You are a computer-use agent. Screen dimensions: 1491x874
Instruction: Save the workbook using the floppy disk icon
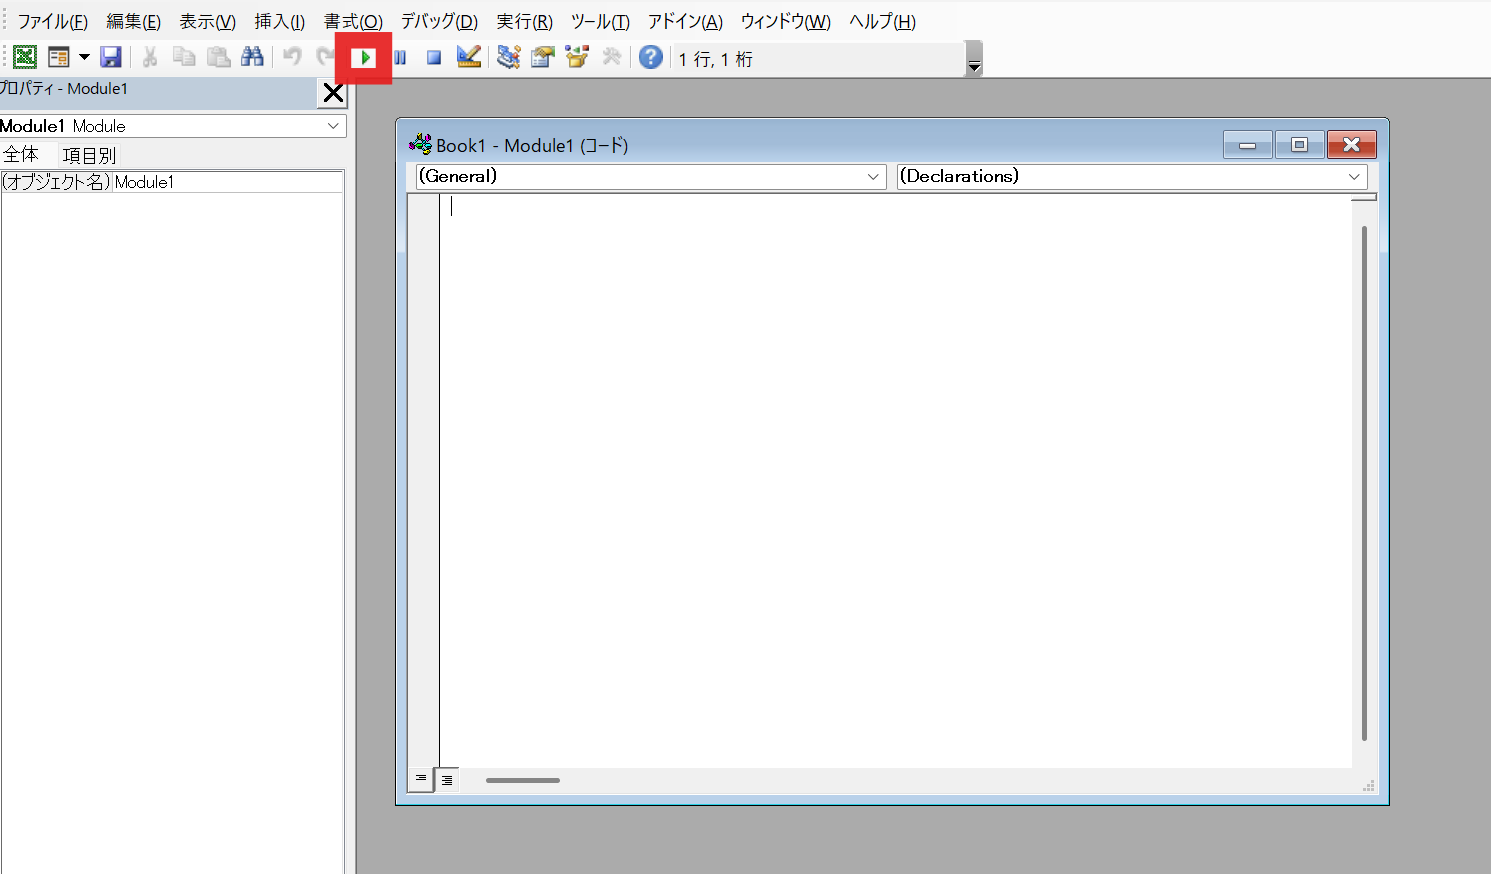pos(111,58)
